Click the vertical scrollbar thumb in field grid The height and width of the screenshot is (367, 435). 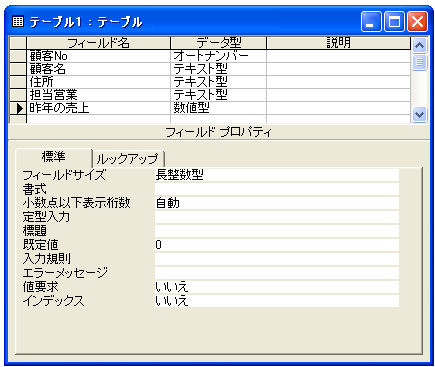419,62
